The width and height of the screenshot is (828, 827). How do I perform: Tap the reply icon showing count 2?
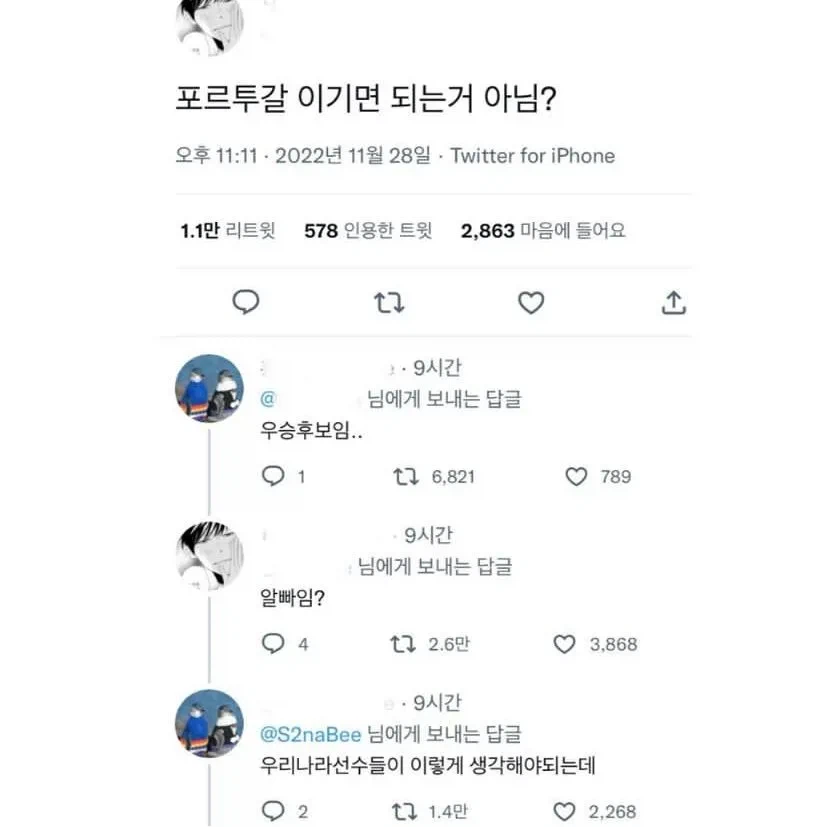(x=272, y=811)
